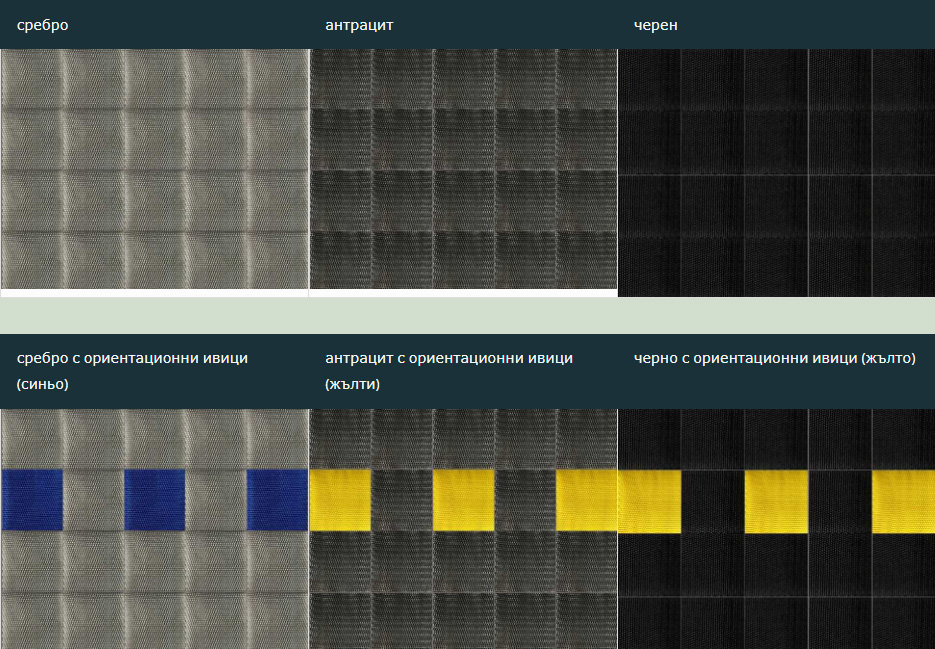Click gray square between left and middle blue squares
Image resolution: width=935 pixels, height=649 pixels.
(x=93, y=499)
